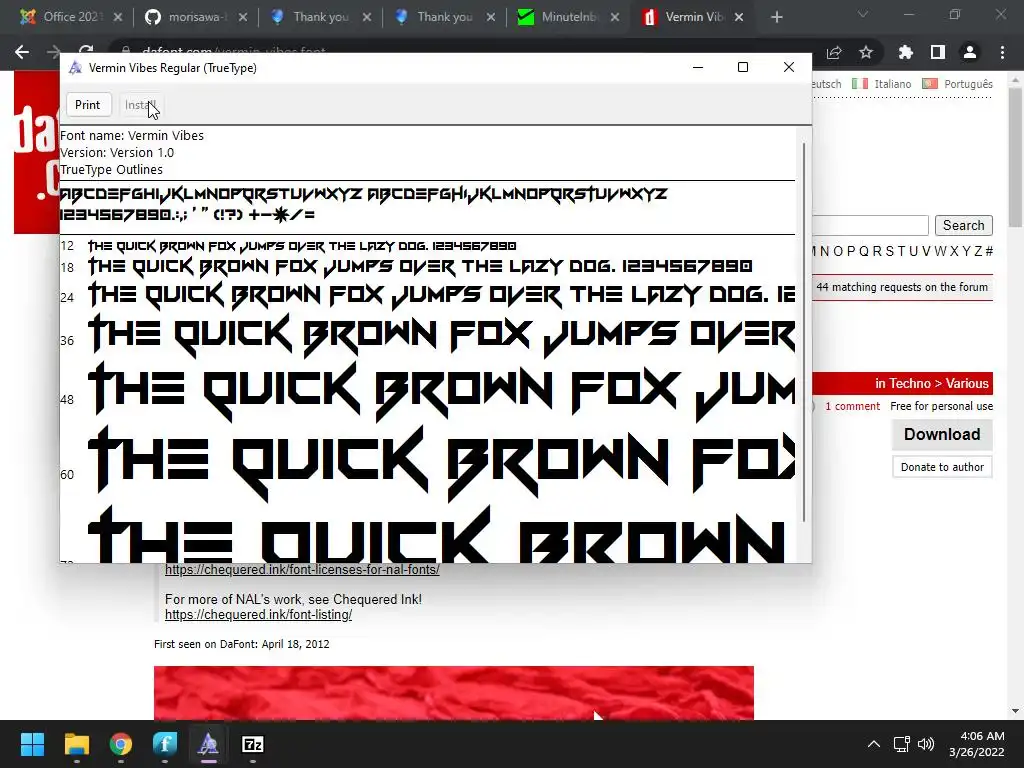Select the Font name: Vermin Vibes text

pyautogui.click(x=132, y=136)
